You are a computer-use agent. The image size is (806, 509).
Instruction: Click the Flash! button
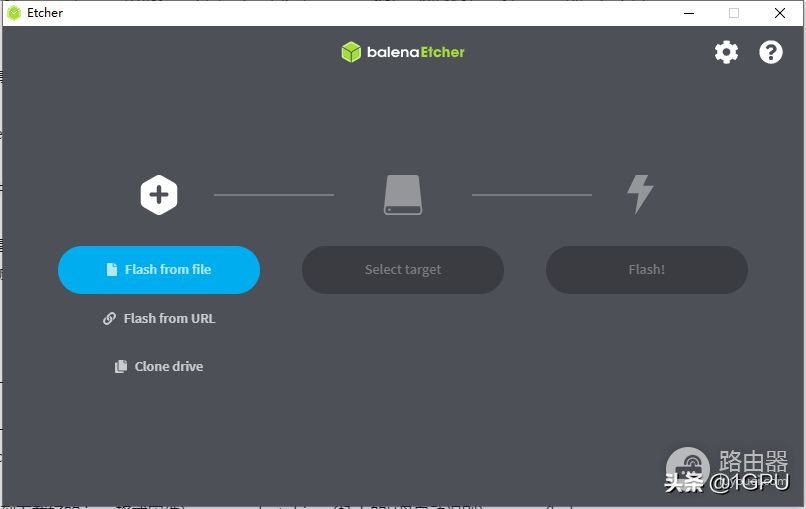(647, 270)
